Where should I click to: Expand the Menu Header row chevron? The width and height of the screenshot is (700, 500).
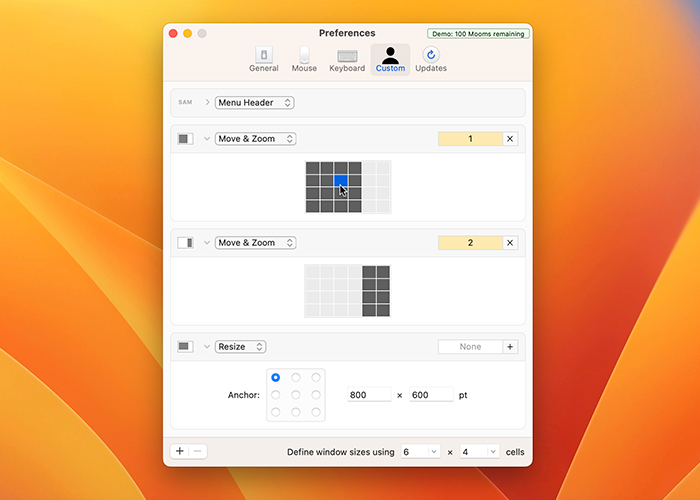click(x=207, y=103)
